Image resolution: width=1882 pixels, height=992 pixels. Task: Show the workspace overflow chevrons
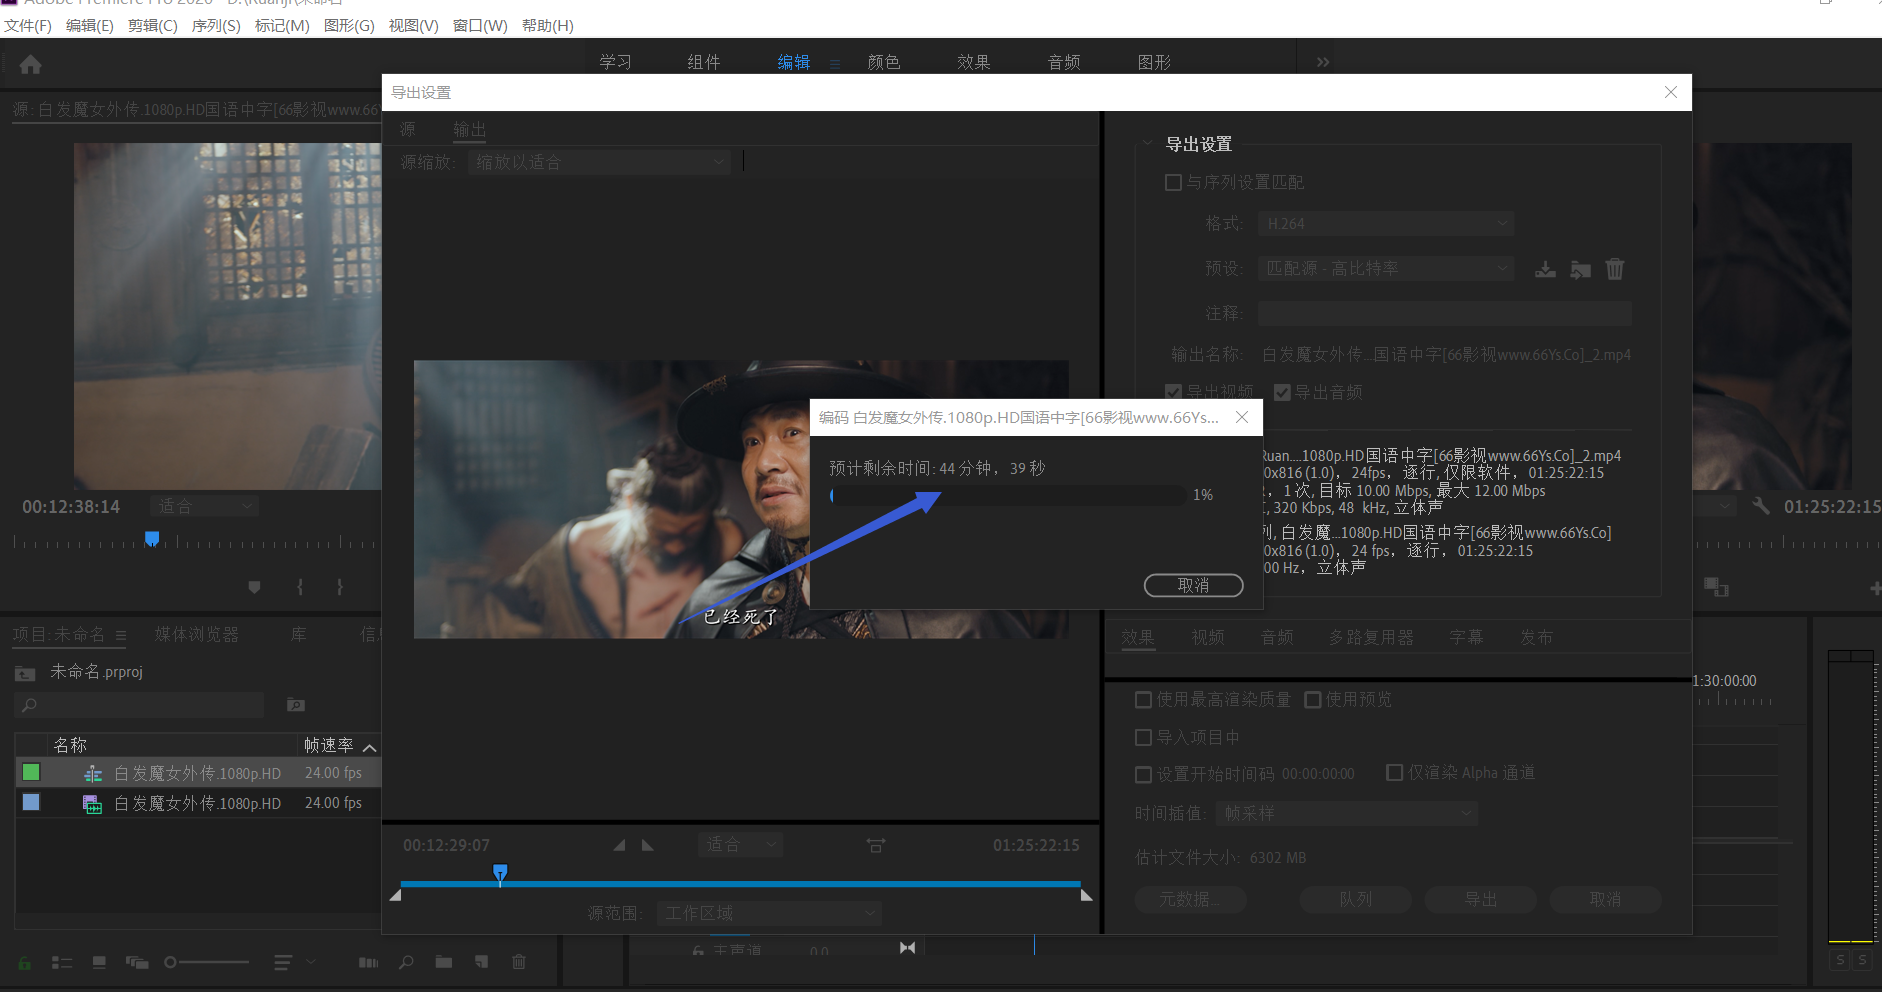[x=1323, y=62]
